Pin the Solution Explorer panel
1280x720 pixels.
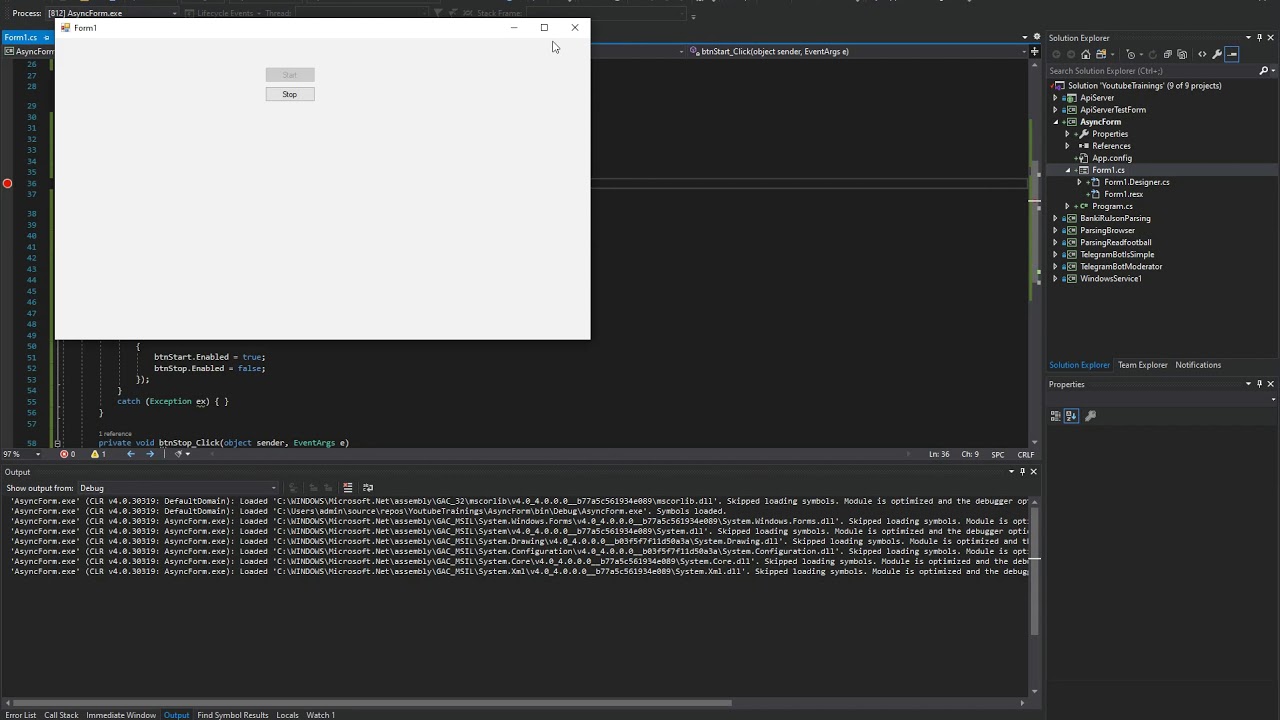tap(1259, 38)
